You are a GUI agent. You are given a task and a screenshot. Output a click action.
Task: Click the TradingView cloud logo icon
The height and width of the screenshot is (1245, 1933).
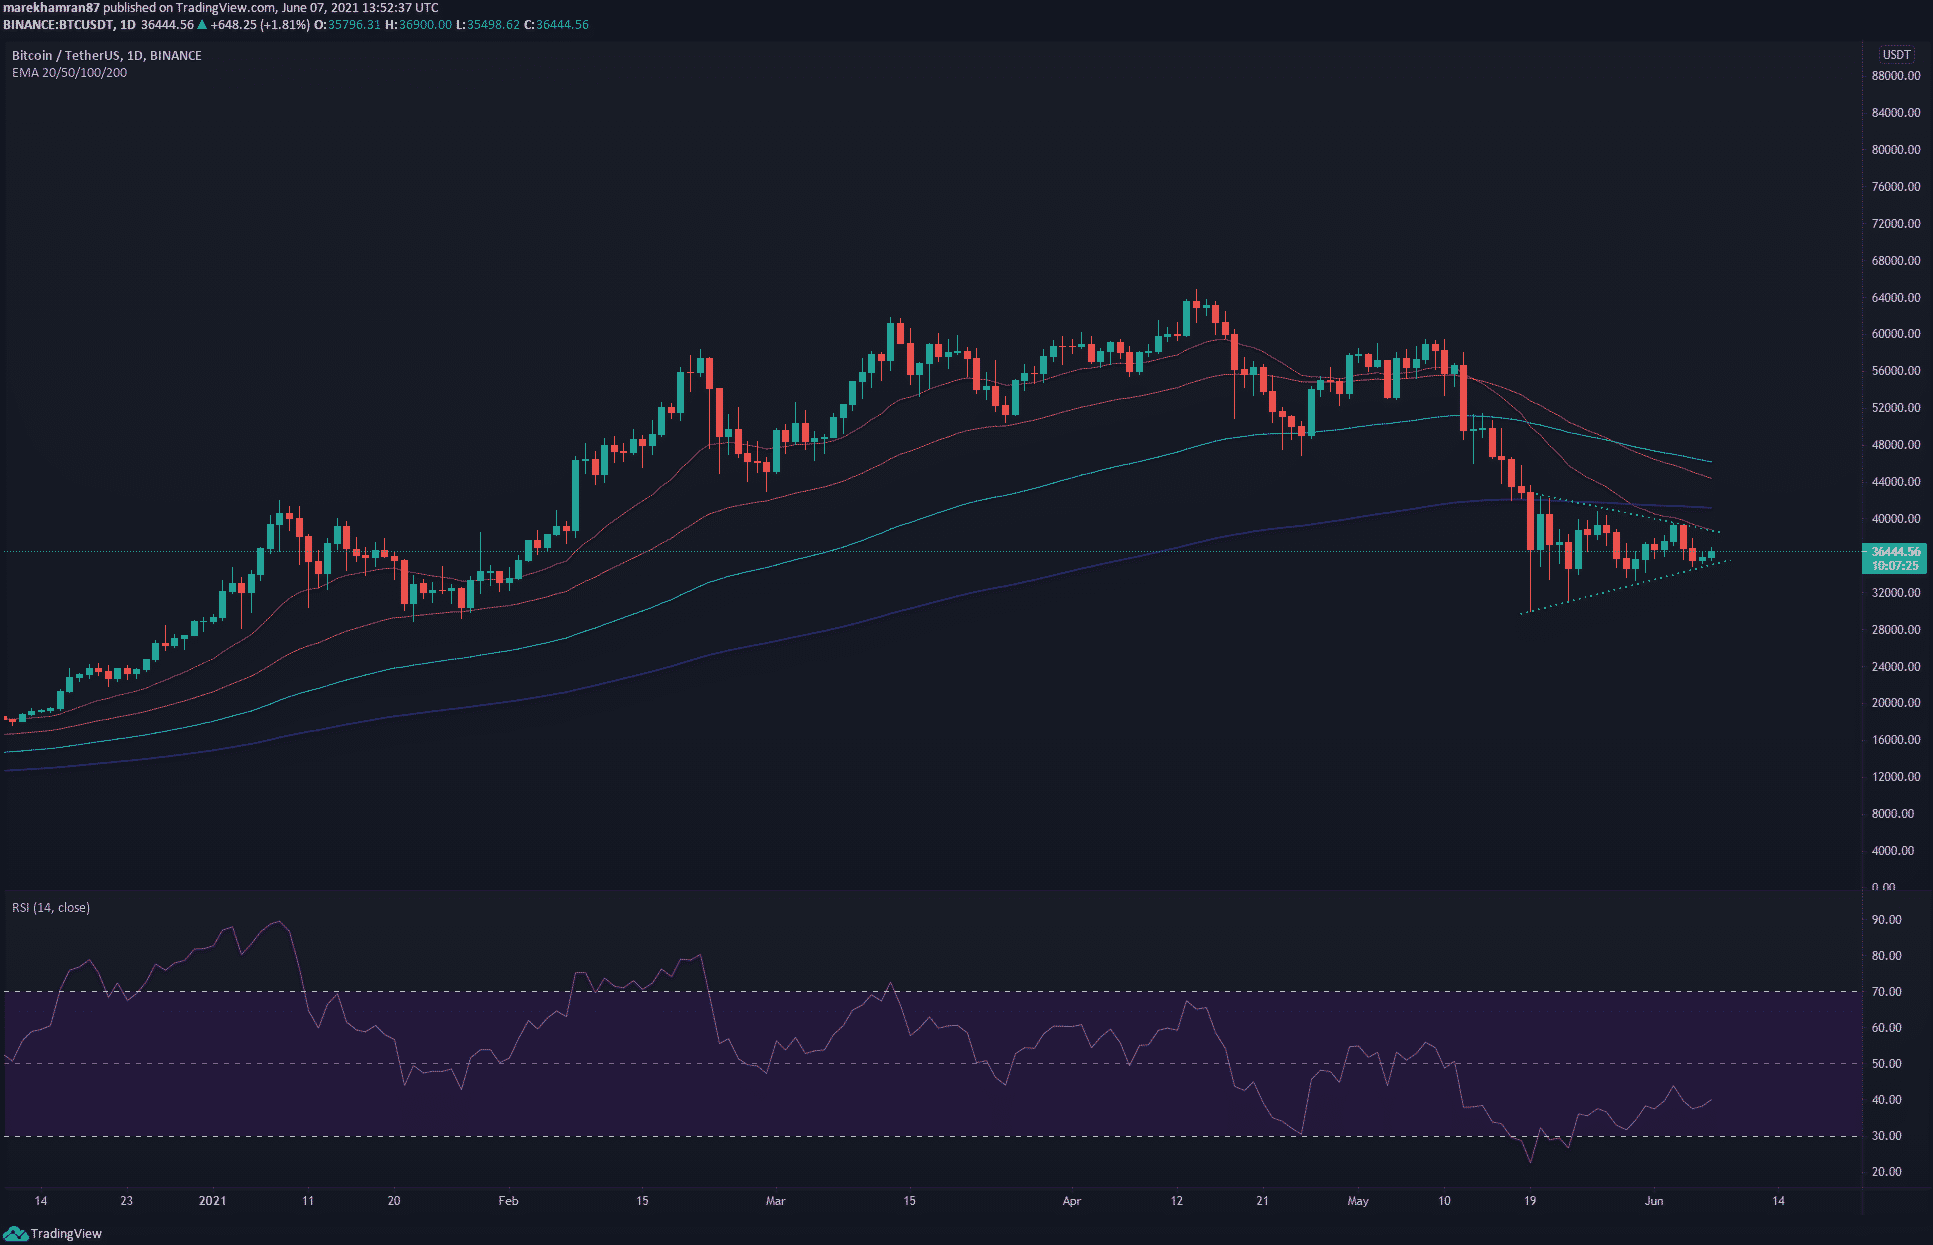coord(15,1233)
